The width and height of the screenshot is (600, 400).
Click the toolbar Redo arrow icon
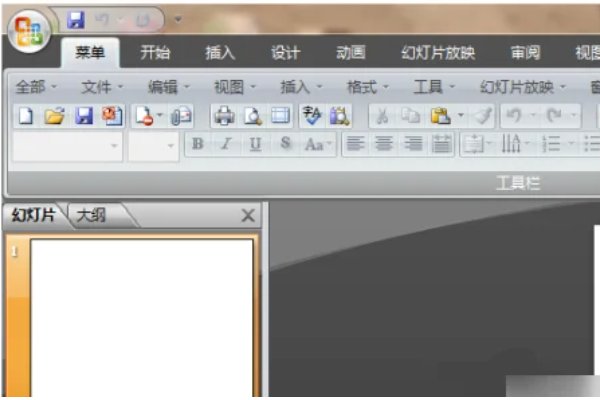pos(554,115)
